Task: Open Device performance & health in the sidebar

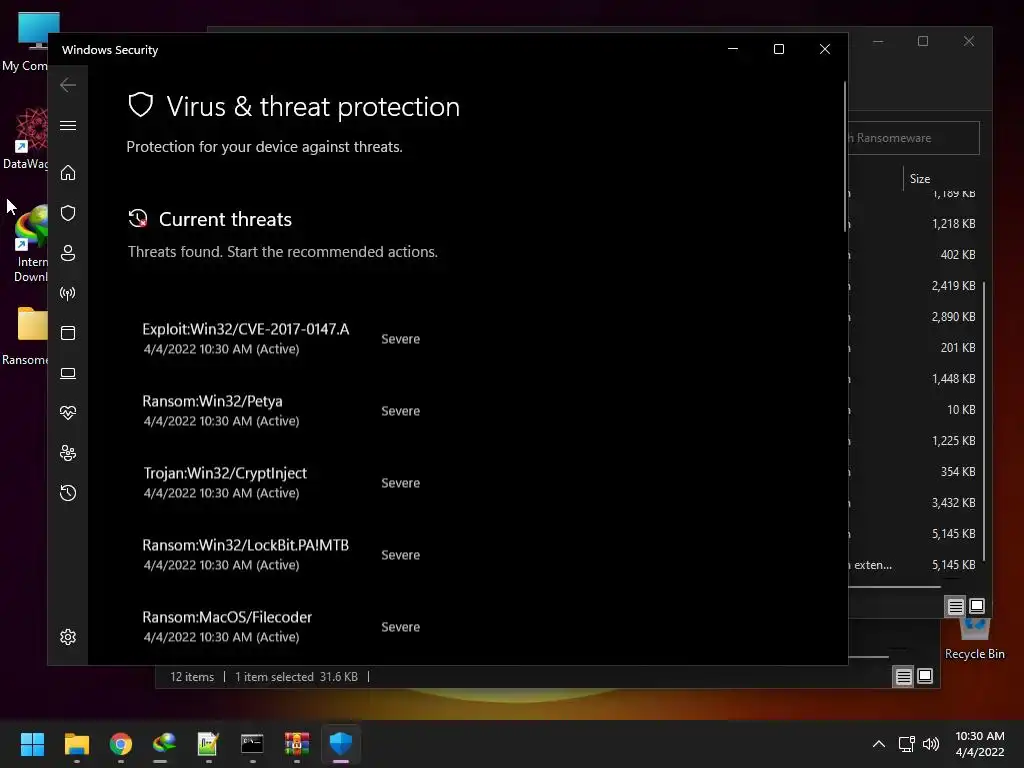Action: 68,413
